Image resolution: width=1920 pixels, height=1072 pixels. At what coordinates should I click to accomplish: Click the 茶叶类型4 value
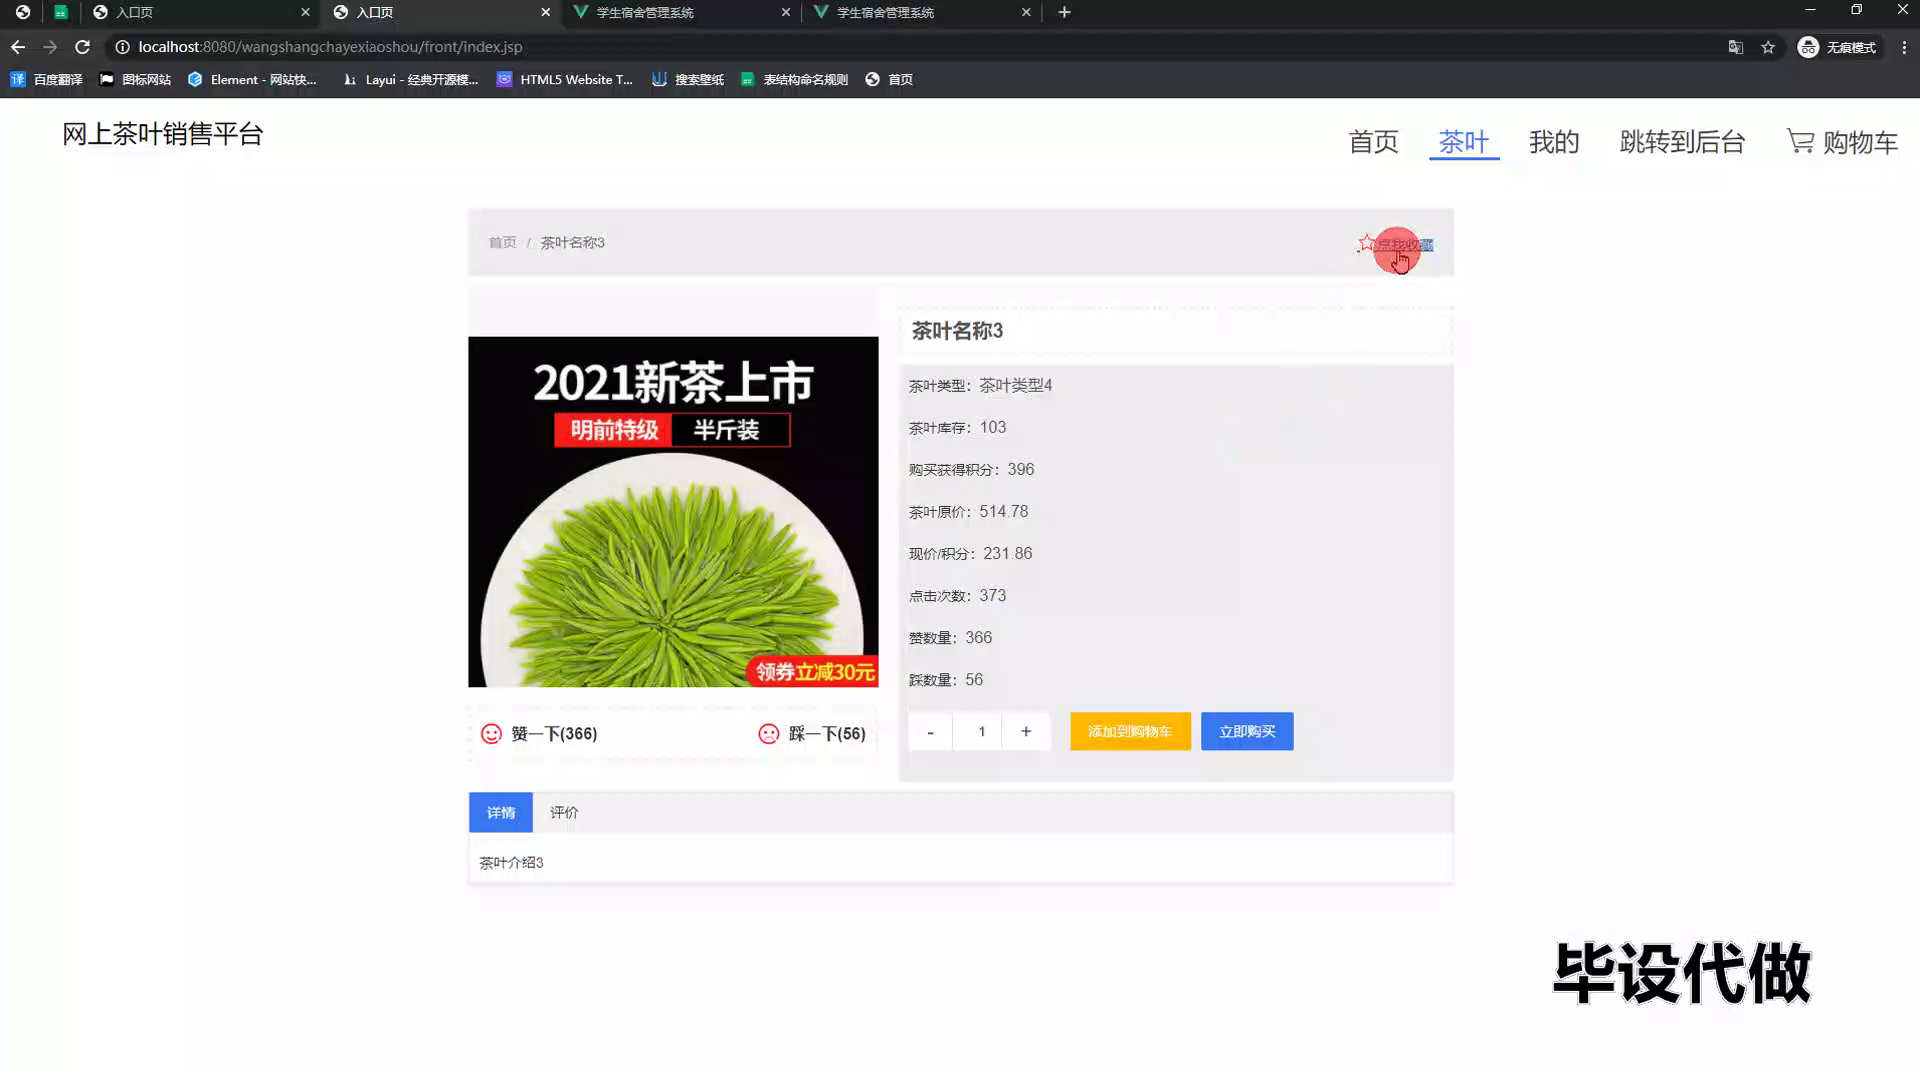[x=1015, y=385]
